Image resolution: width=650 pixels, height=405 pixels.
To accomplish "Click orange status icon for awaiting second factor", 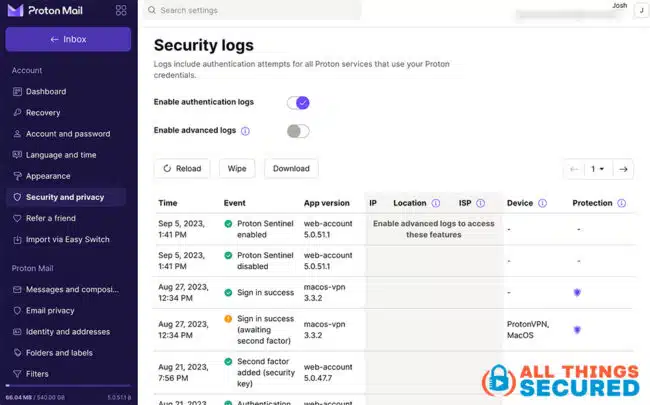I will tap(228, 319).
